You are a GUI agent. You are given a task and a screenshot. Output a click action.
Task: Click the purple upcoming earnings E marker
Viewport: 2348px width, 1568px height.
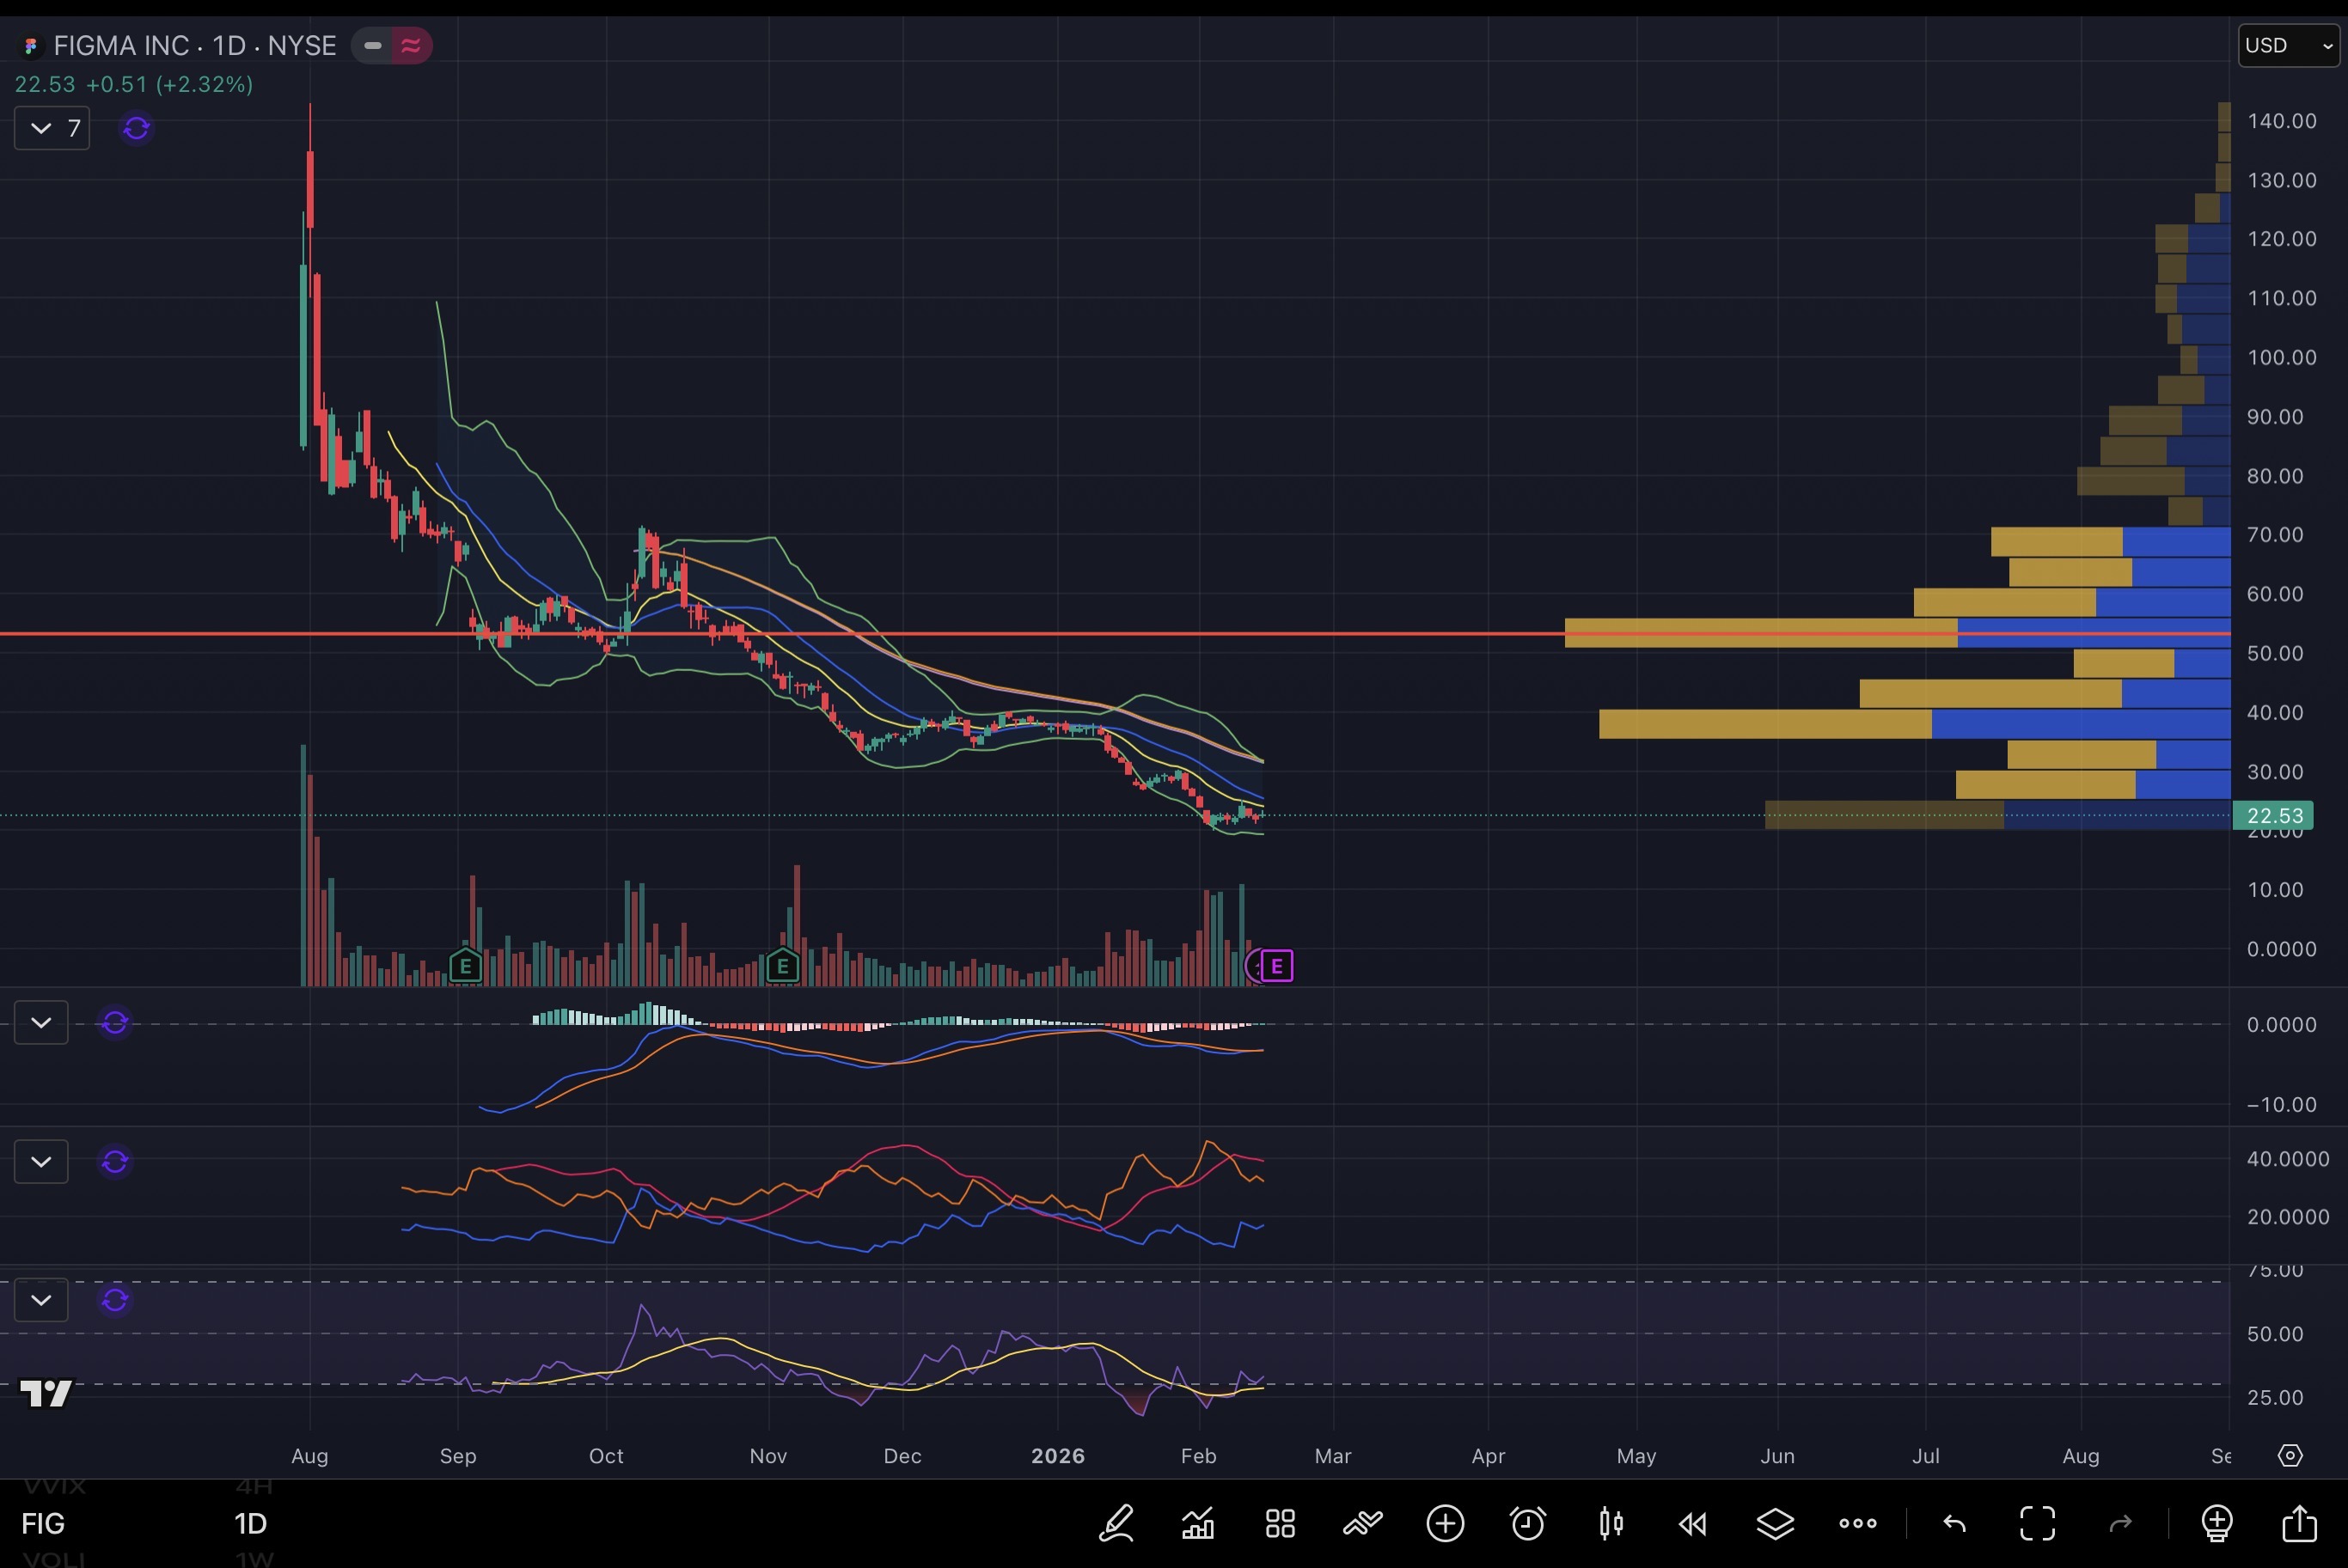1276,966
